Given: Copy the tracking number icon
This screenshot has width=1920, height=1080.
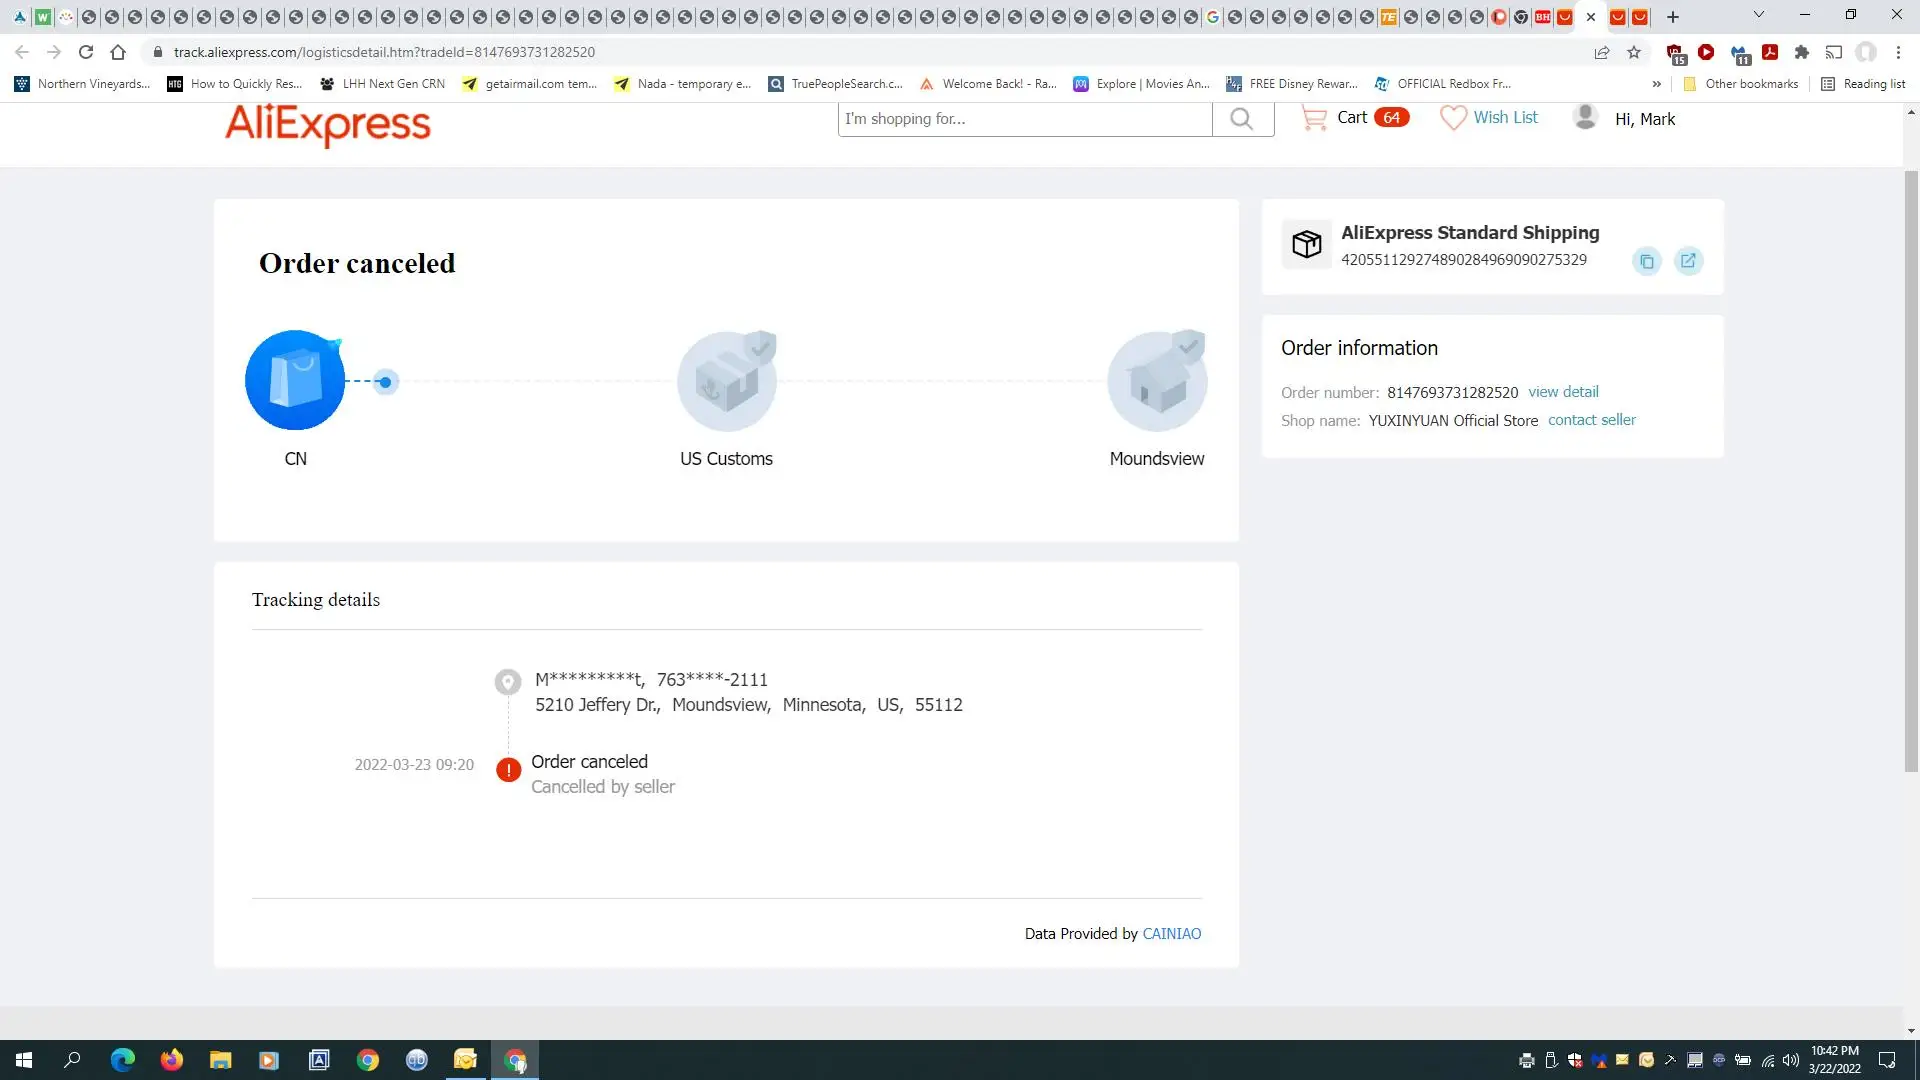Looking at the screenshot, I should [x=1646, y=262].
